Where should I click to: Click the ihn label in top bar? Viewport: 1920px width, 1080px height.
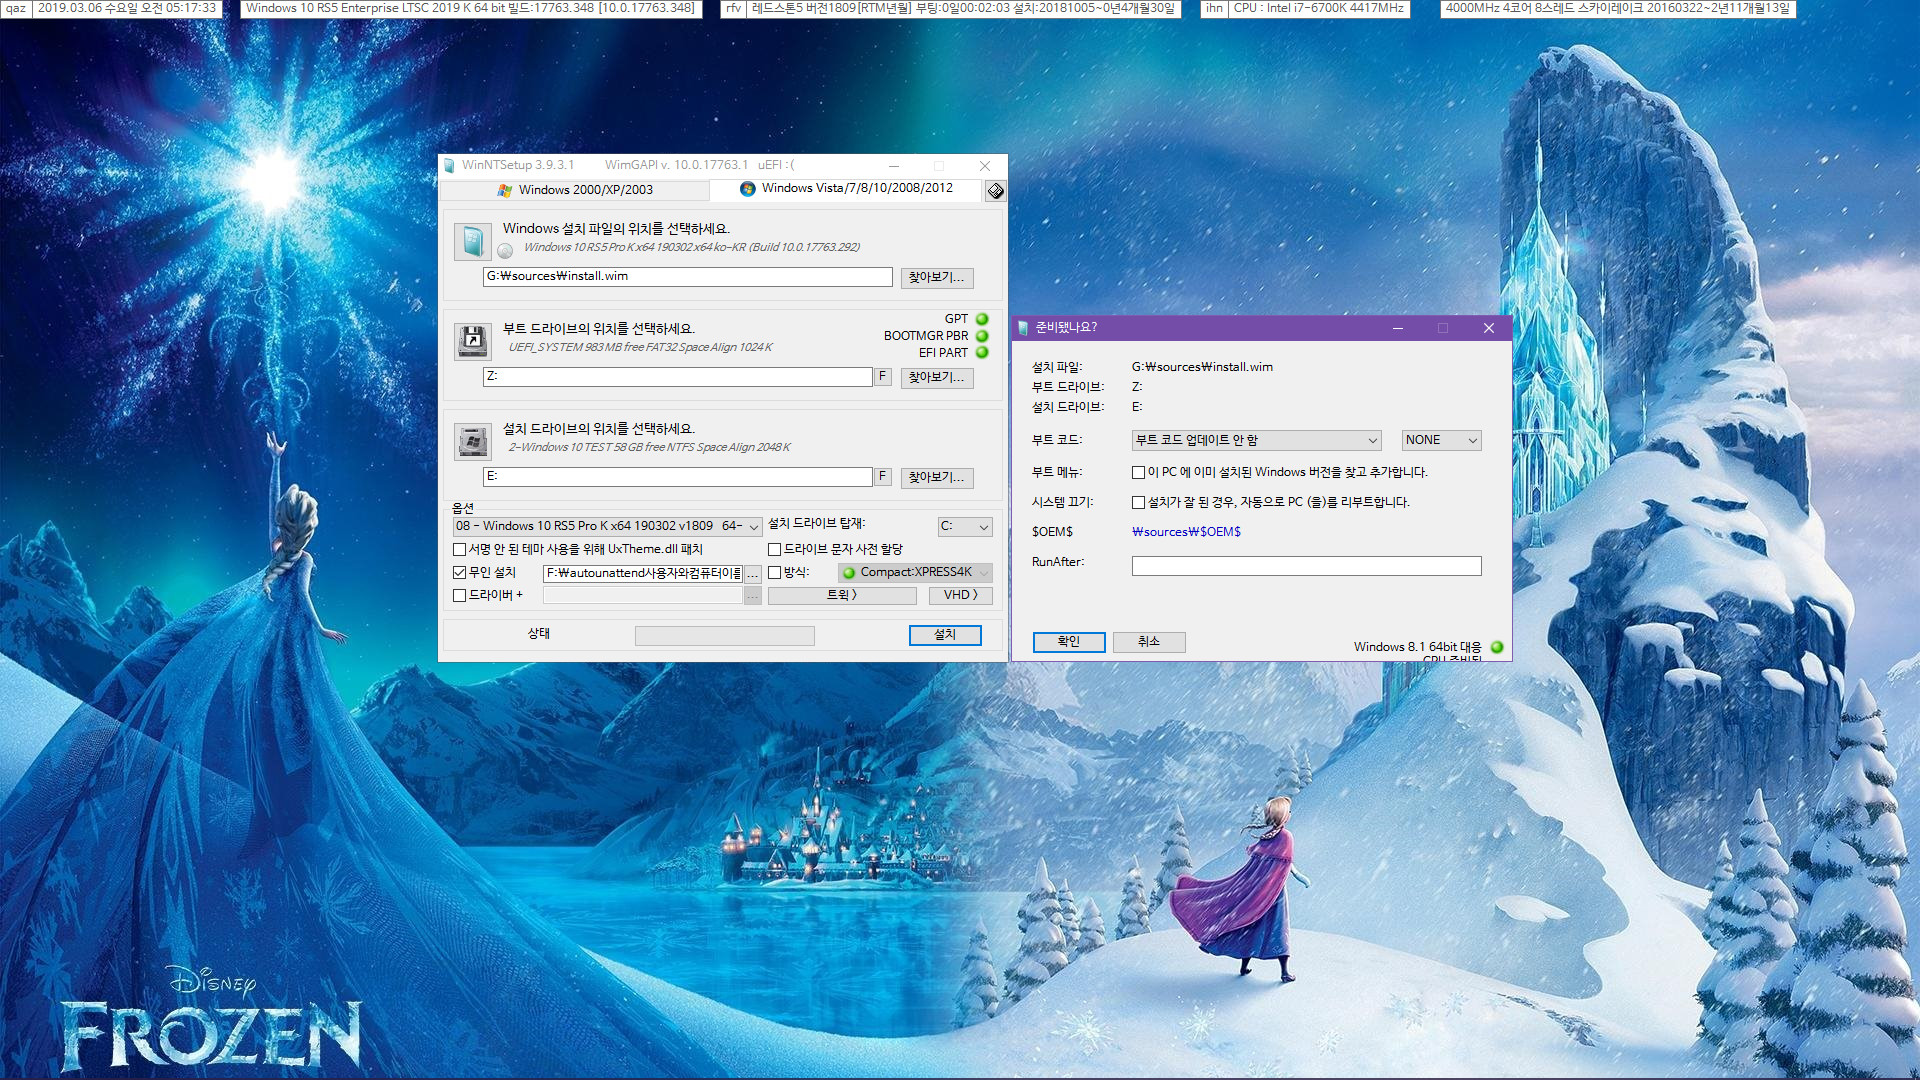click(1214, 8)
